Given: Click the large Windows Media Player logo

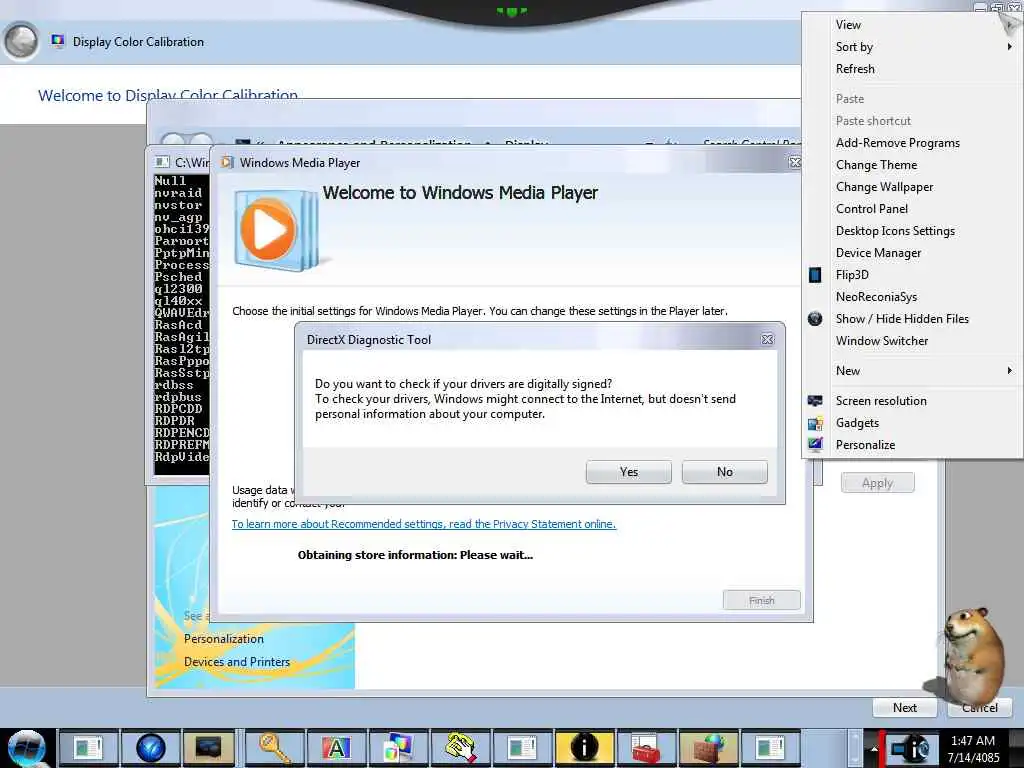Looking at the screenshot, I should click(276, 230).
